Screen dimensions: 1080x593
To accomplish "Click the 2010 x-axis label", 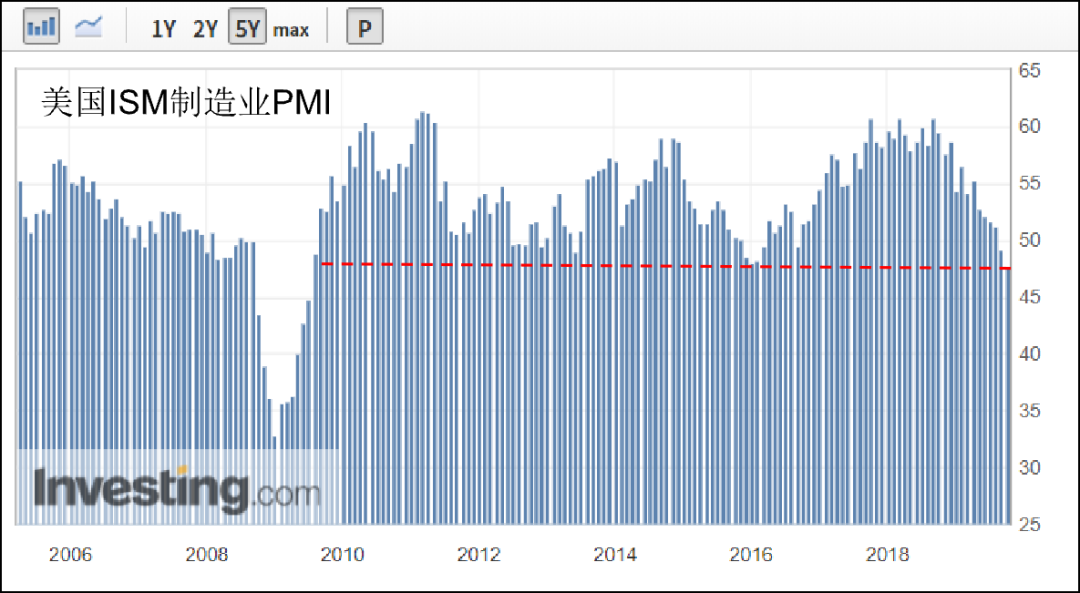I will 342,555.
